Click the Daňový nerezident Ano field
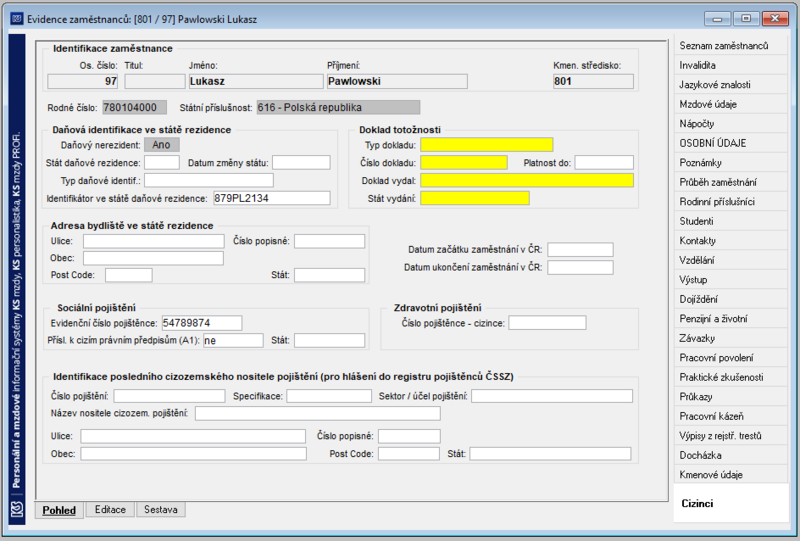 (162, 145)
